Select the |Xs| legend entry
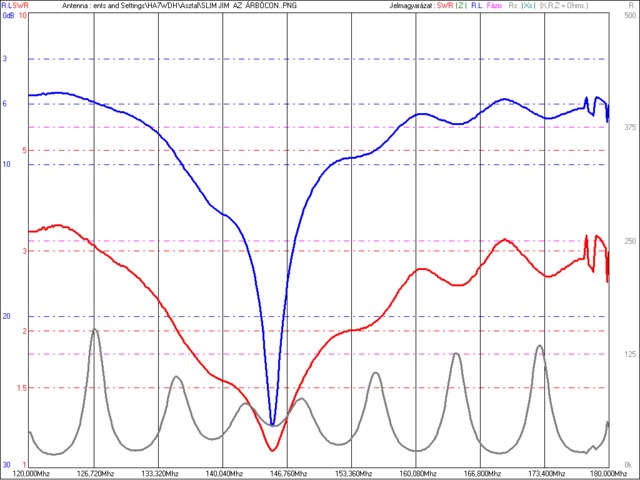The width and height of the screenshot is (640, 480). pyautogui.click(x=527, y=6)
